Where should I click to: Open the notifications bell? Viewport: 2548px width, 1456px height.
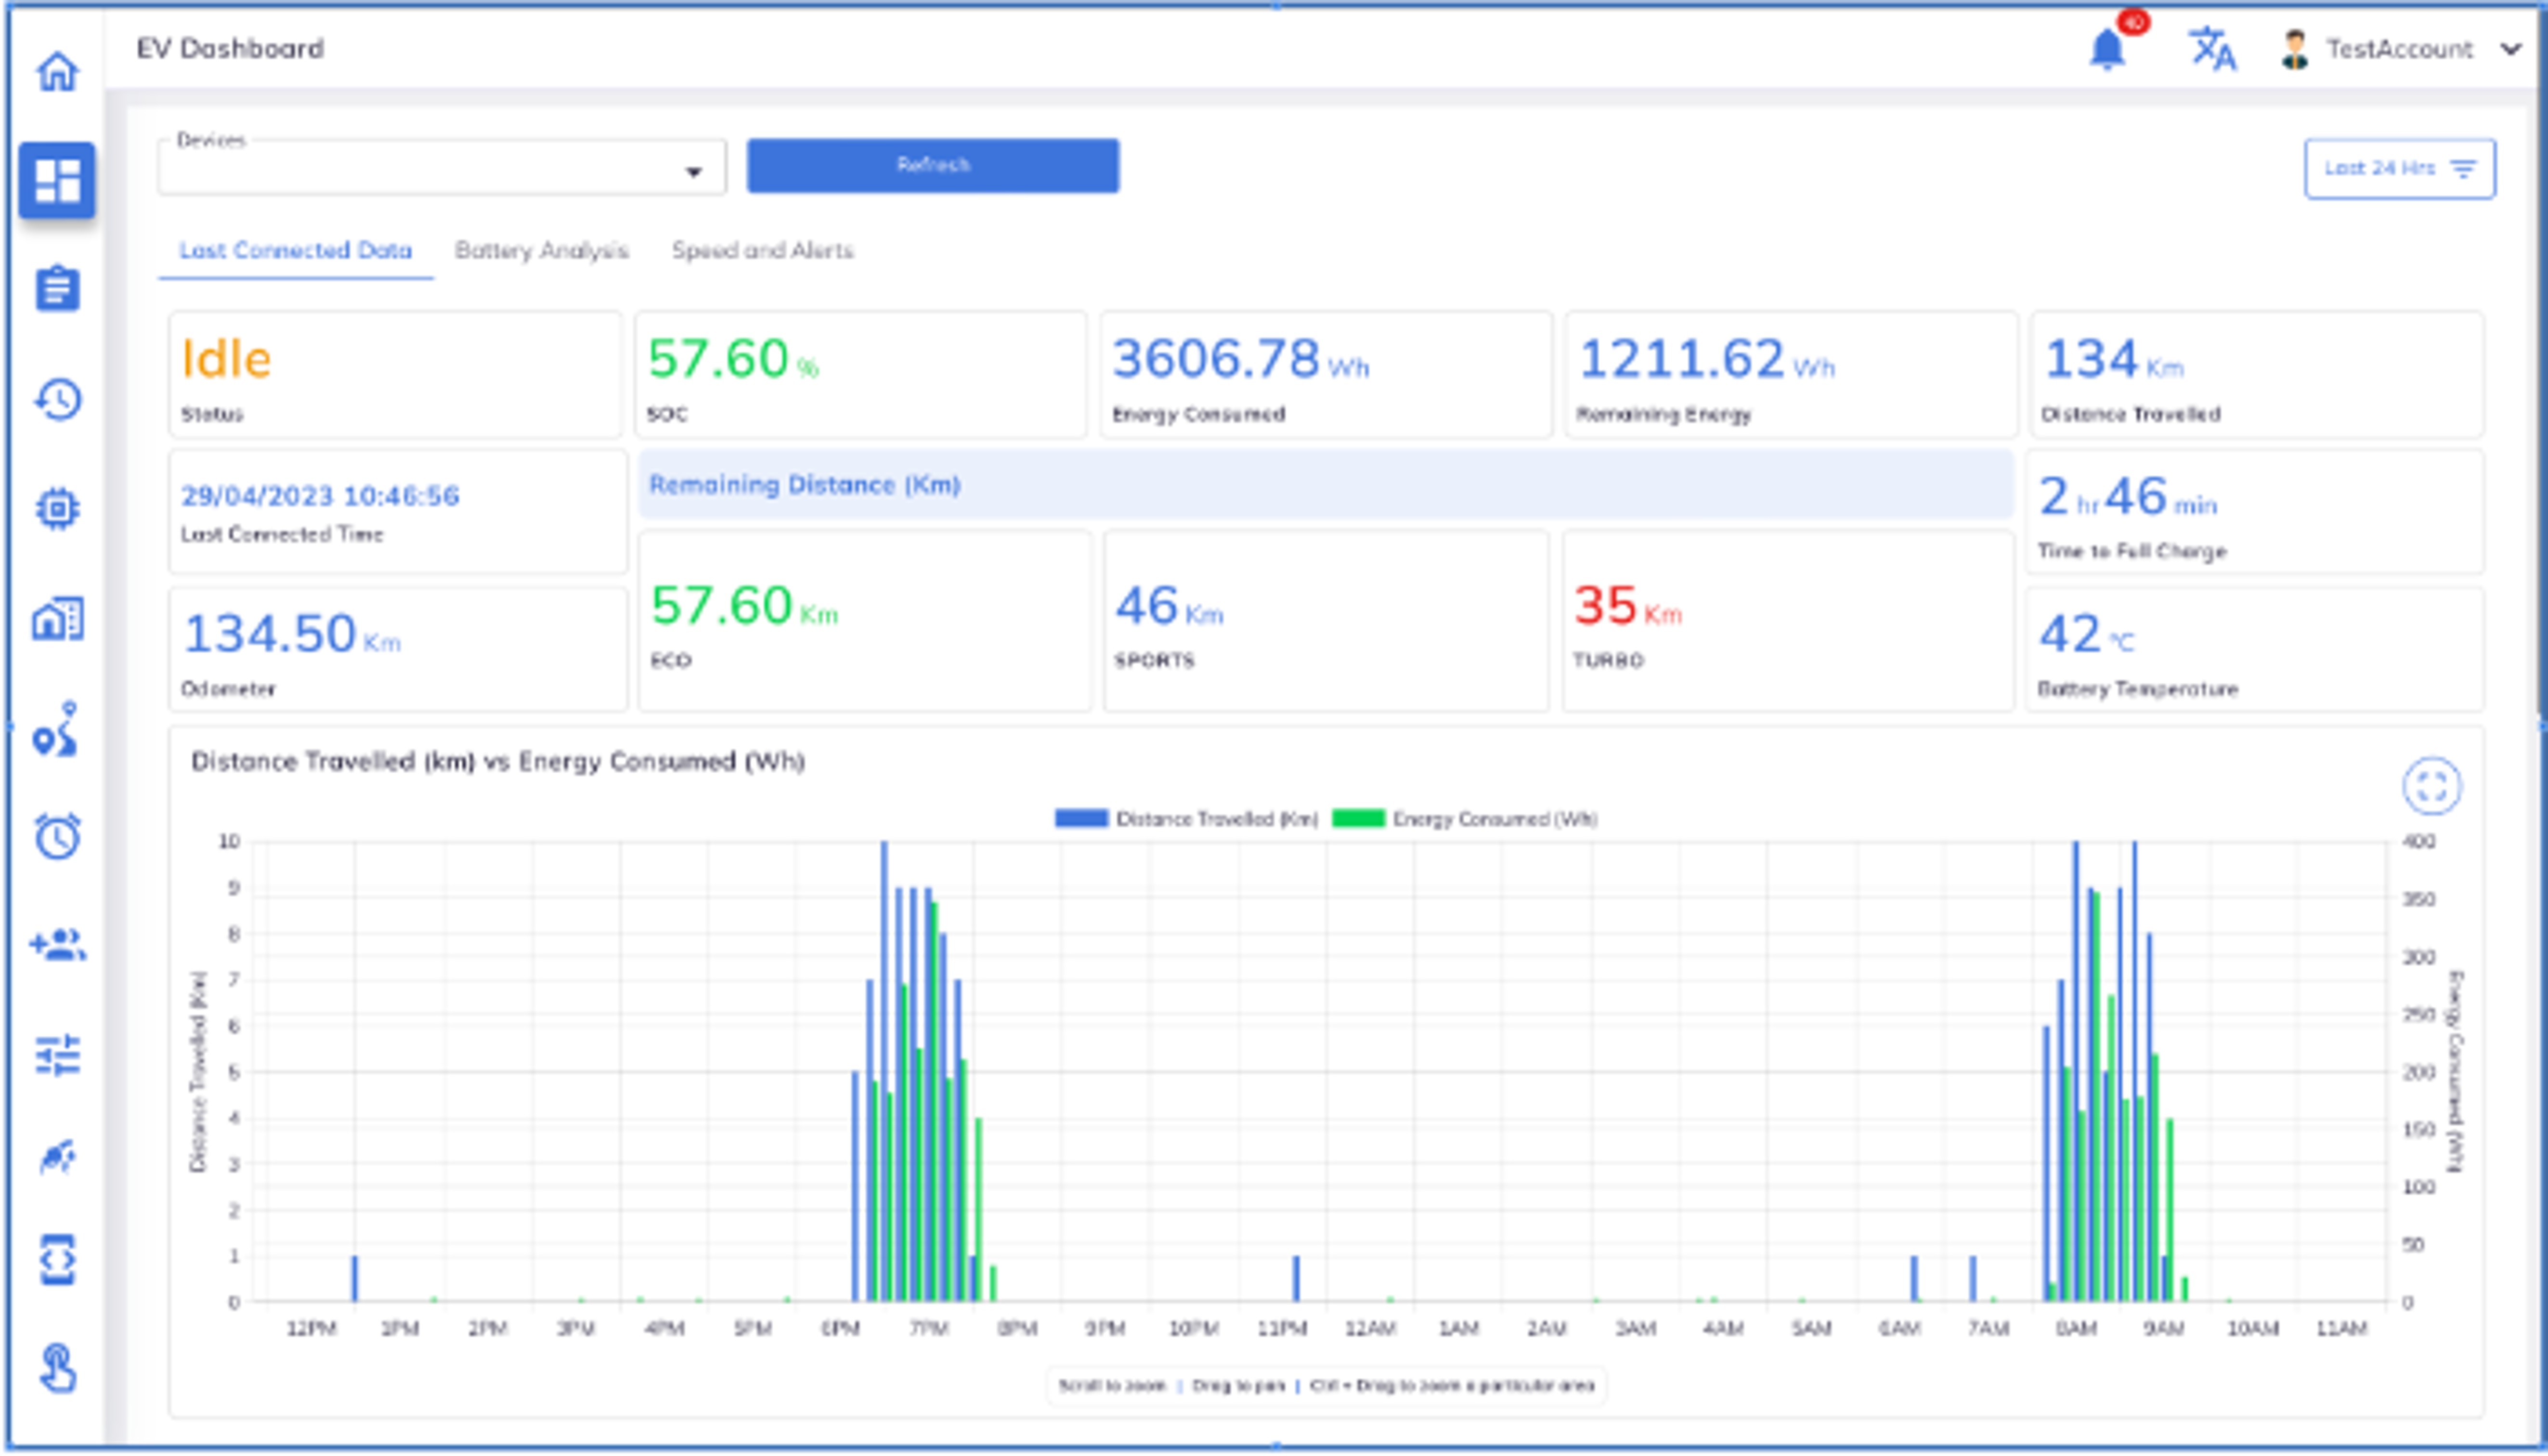coord(2108,48)
